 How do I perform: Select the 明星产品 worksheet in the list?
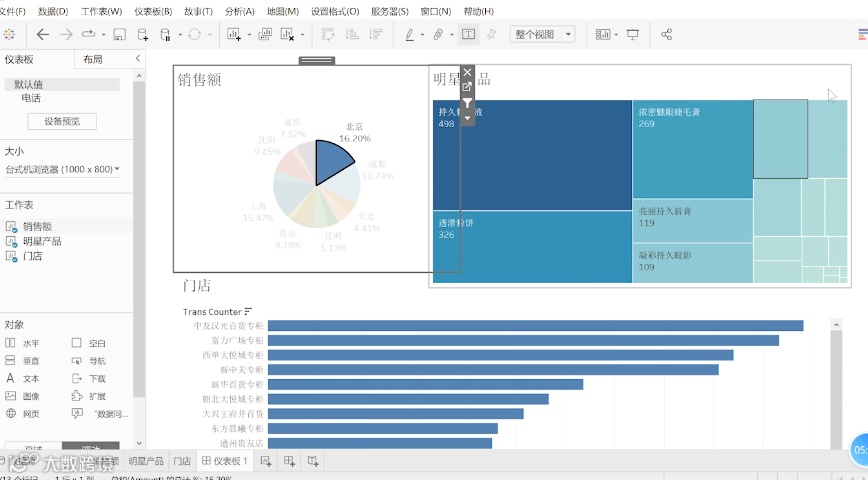click(42, 241)
